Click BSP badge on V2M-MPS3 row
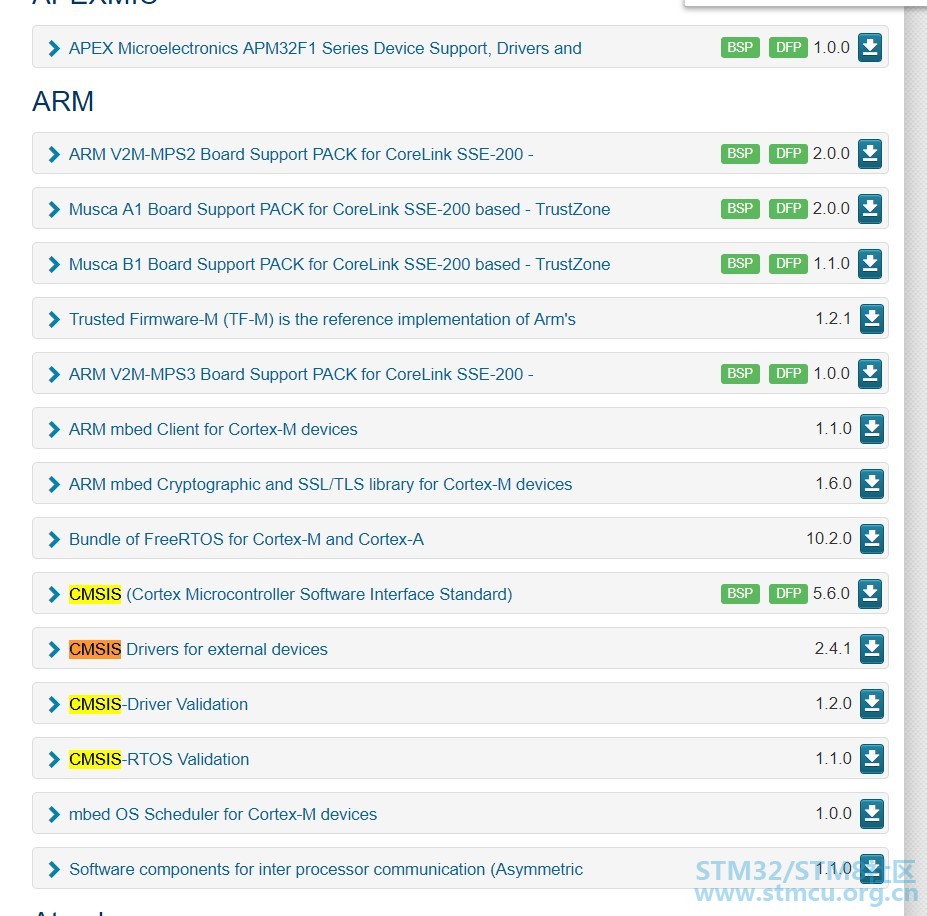927x916 pixels. click(740, 374)
